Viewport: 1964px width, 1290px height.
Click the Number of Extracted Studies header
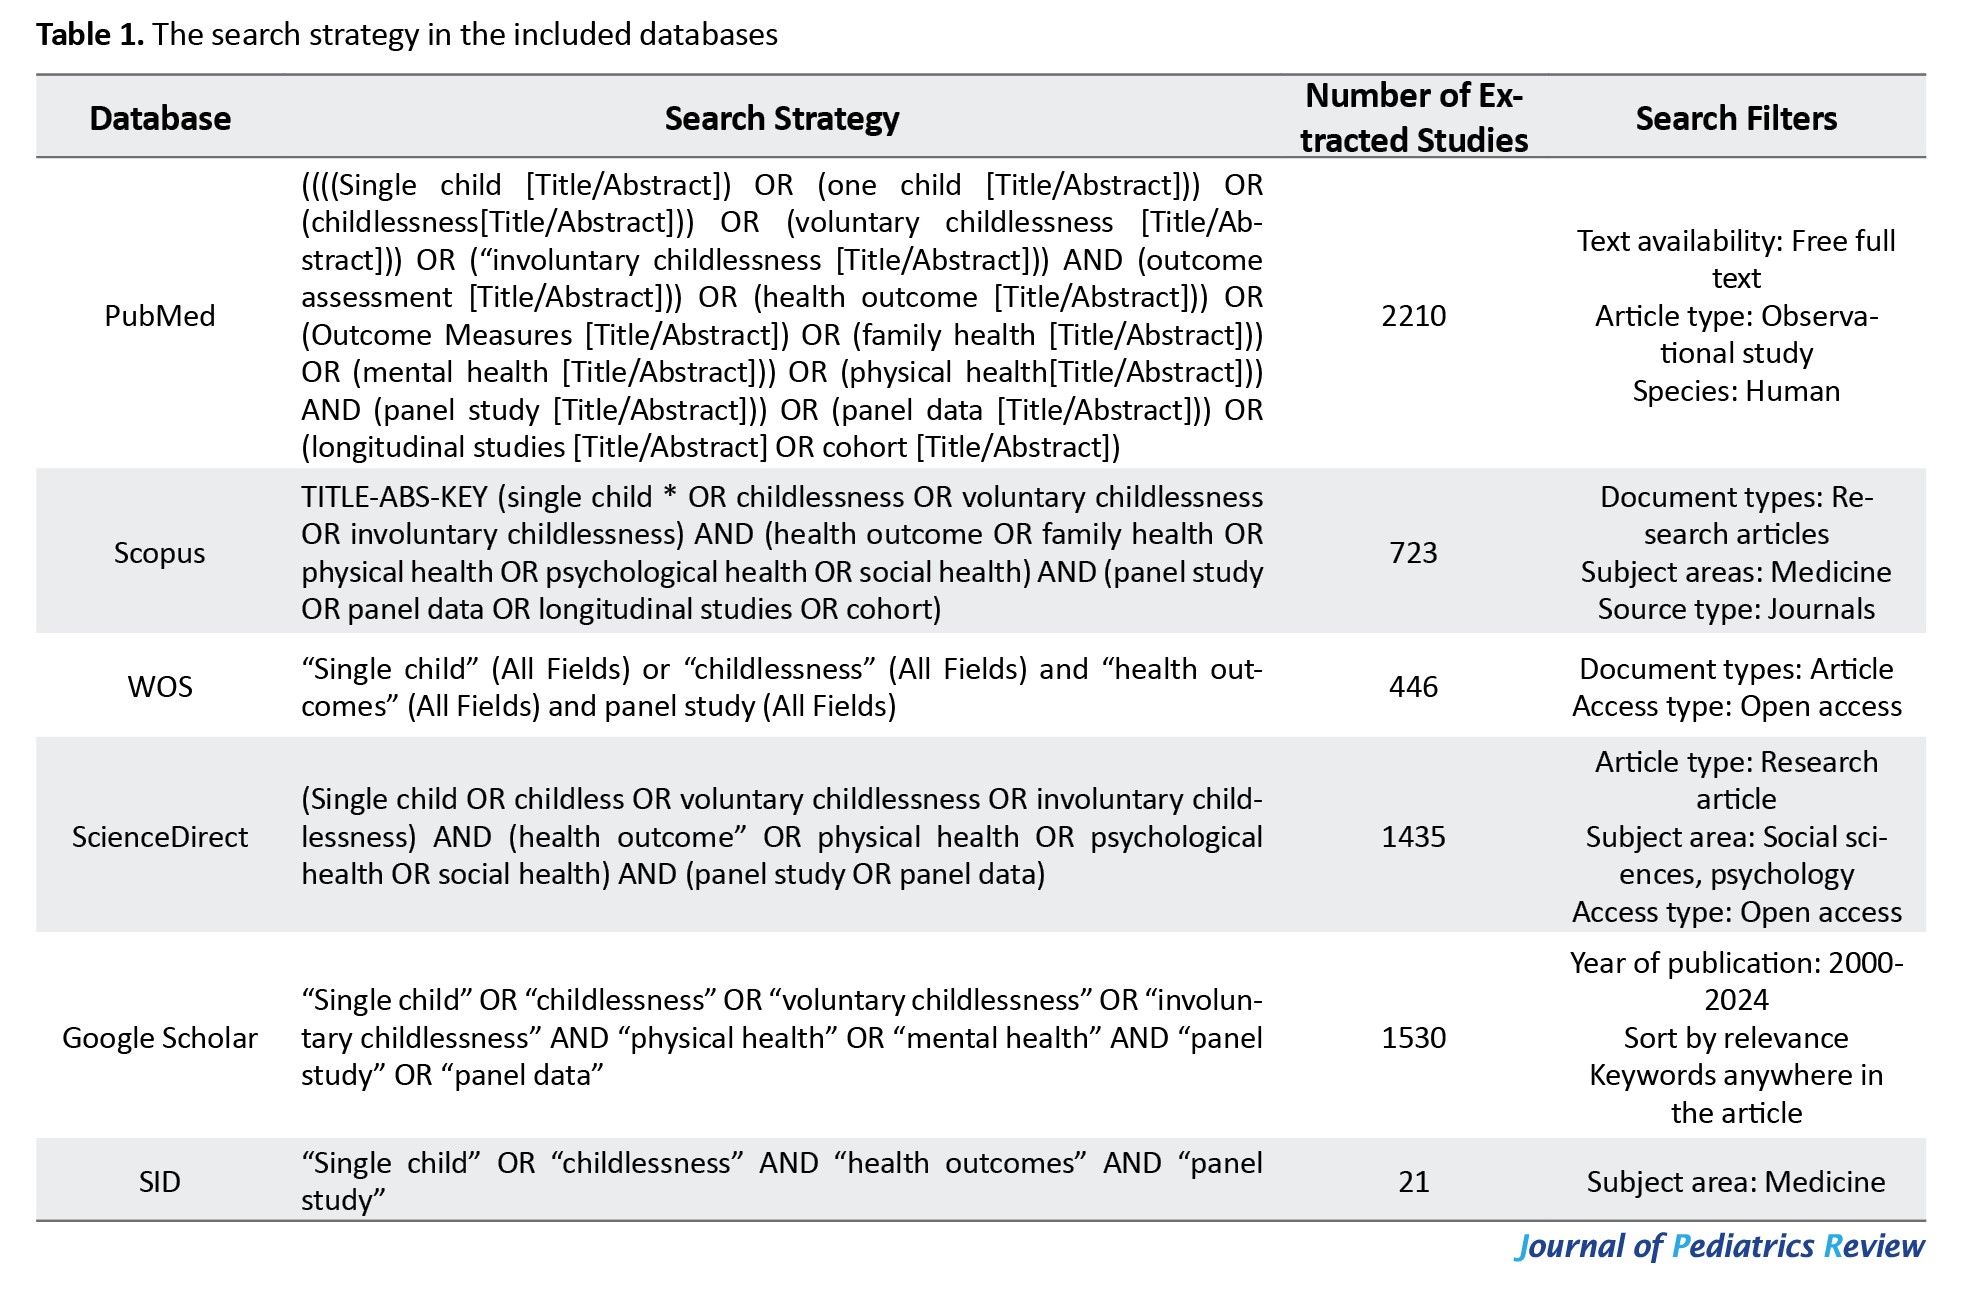tap(1413, 117)
